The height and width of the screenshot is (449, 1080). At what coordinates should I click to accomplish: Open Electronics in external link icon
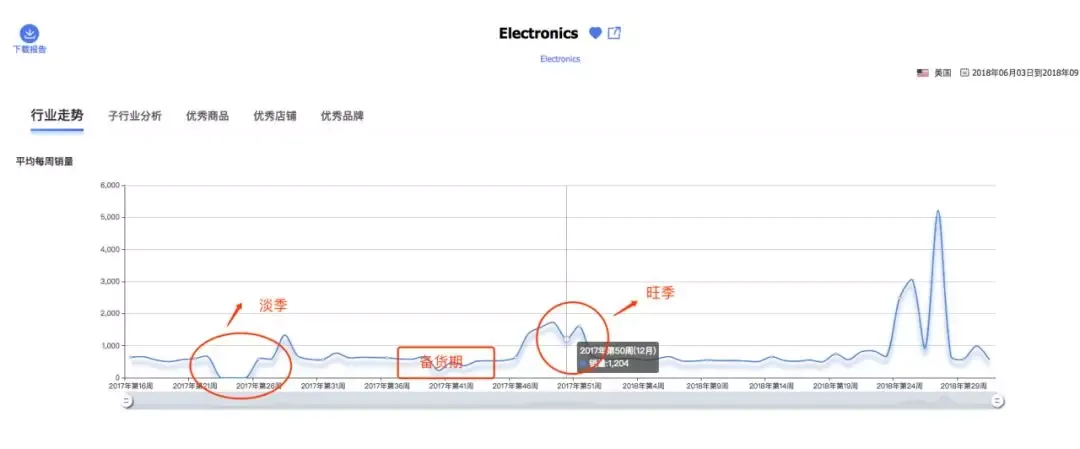coord(614,32)
